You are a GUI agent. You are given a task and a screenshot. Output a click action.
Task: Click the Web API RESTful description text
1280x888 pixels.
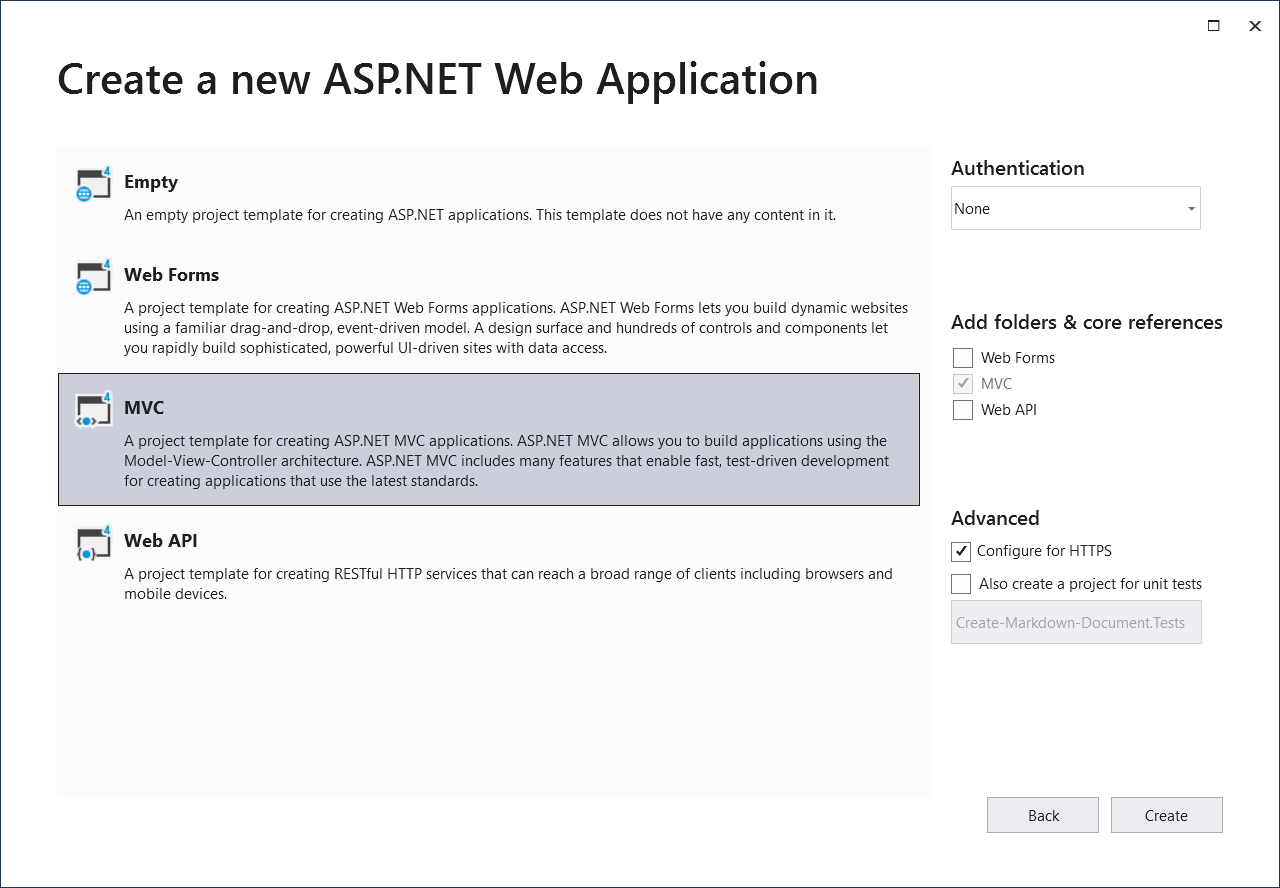508,584
